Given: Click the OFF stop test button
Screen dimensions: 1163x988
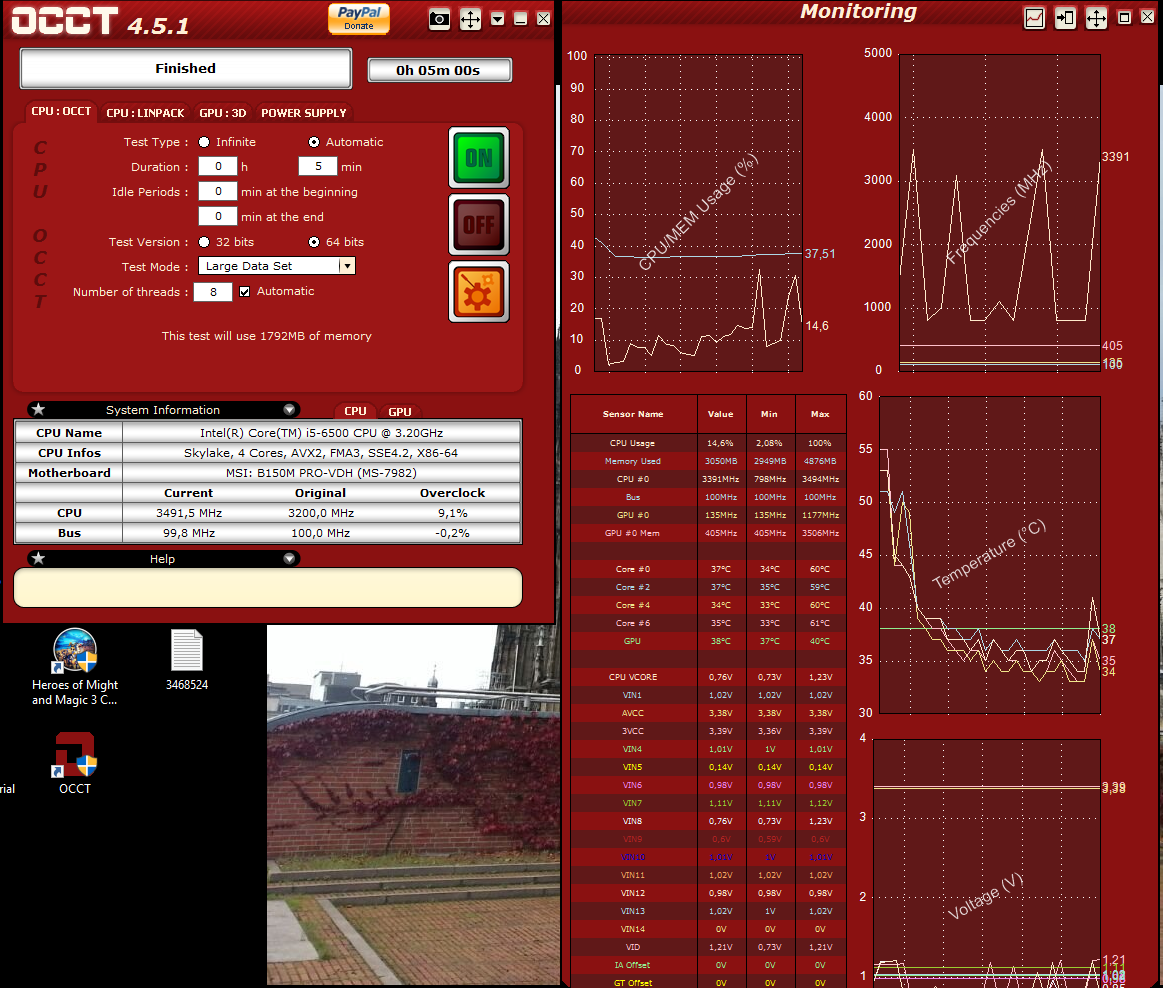Looking at the screenshot, I should pyautogui.click(x=478, y=225).
